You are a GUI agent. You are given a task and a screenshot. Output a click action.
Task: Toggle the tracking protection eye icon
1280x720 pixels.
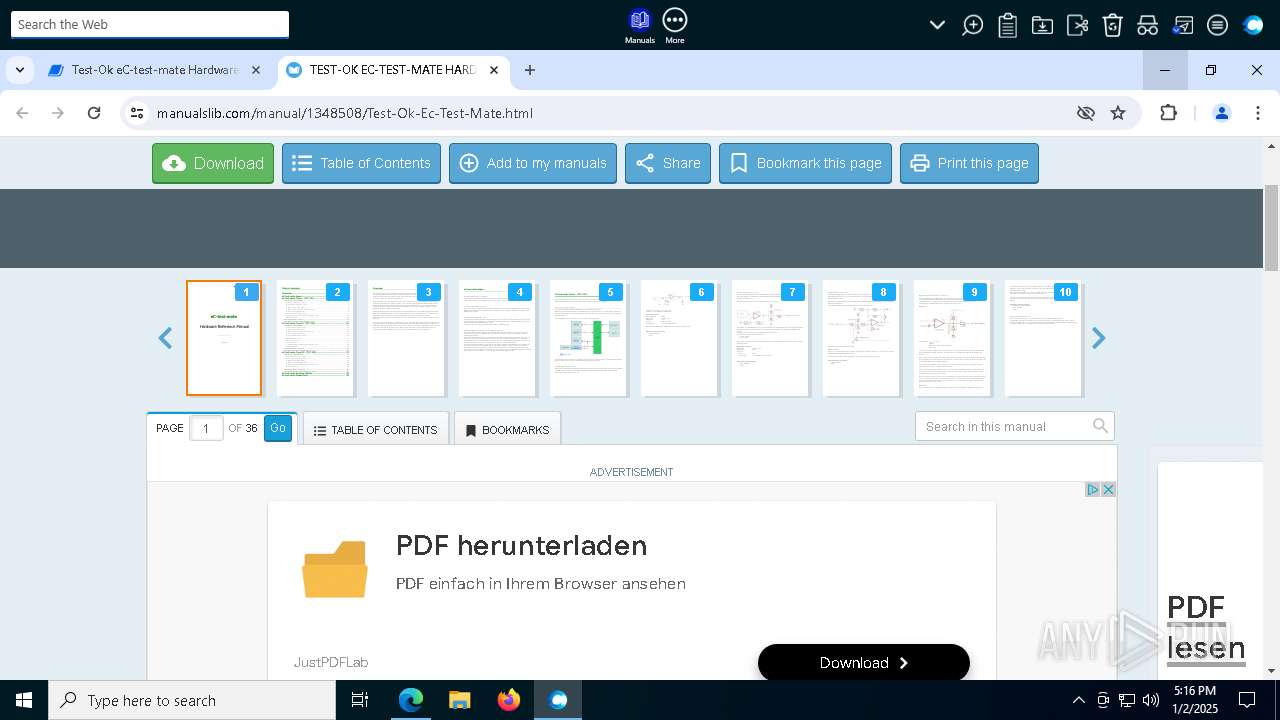click(1085, 113)
